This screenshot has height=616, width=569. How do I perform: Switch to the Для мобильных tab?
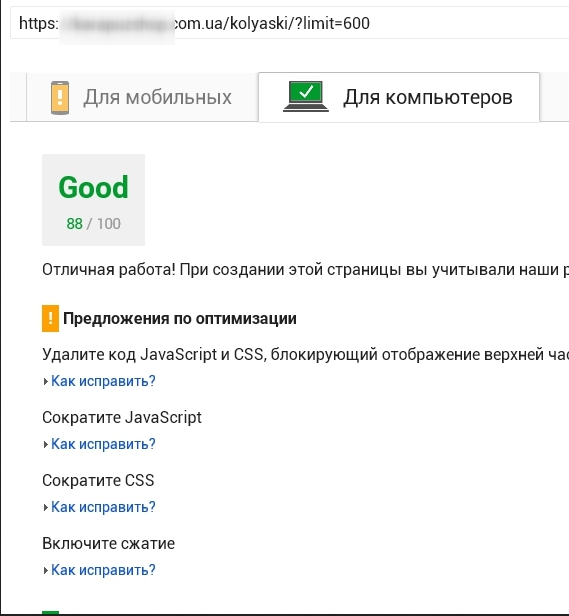(142, 97)
